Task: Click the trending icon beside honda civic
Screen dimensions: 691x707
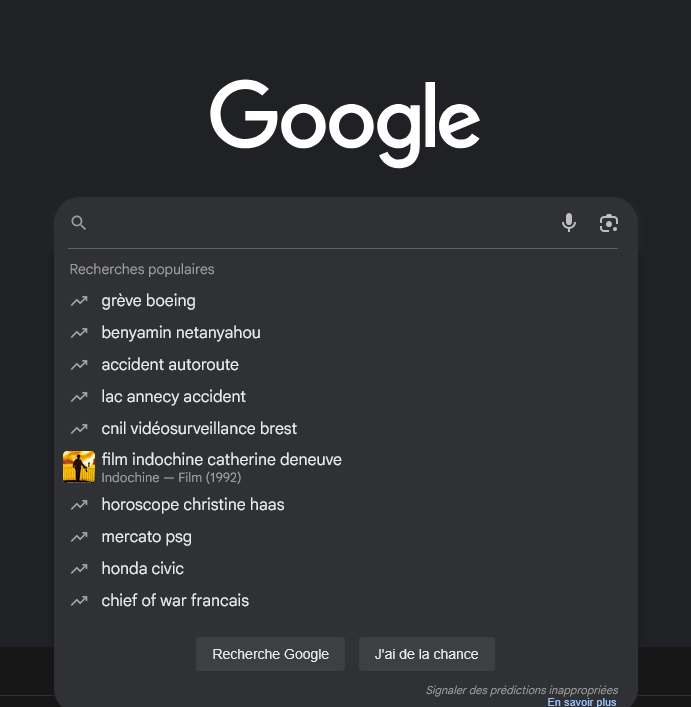Action: [x=79, y=569]
